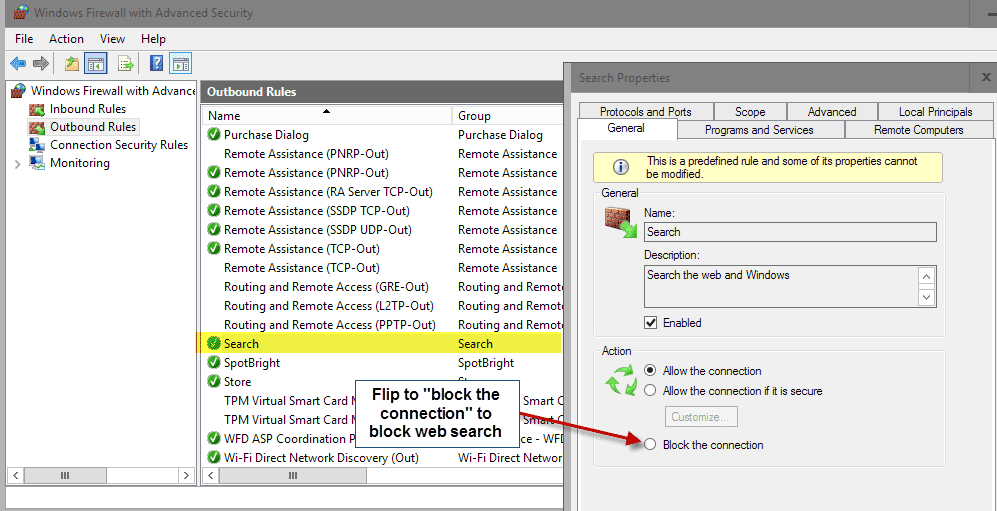Viewport: 997px width, 511px height.
Task: Click green check icon beside Purchase Dialog
Action: pyautogui.click(x=214, y=135)
